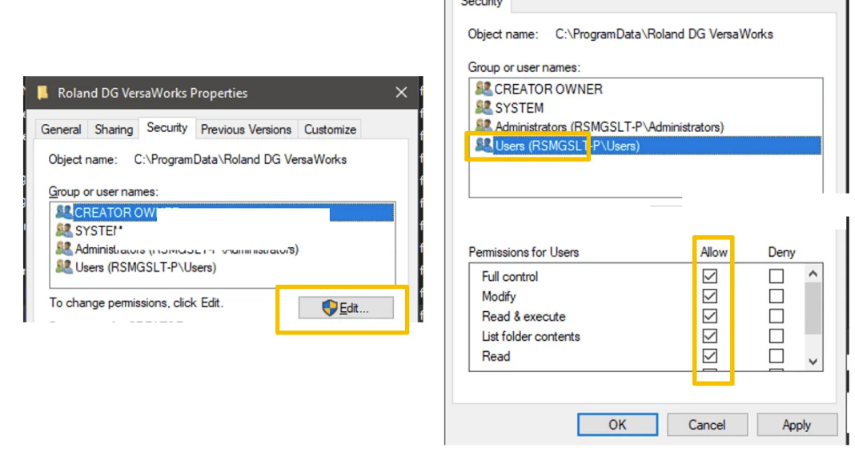Select CREATOR OWNER group icon in Properties list

pos(64,212)
